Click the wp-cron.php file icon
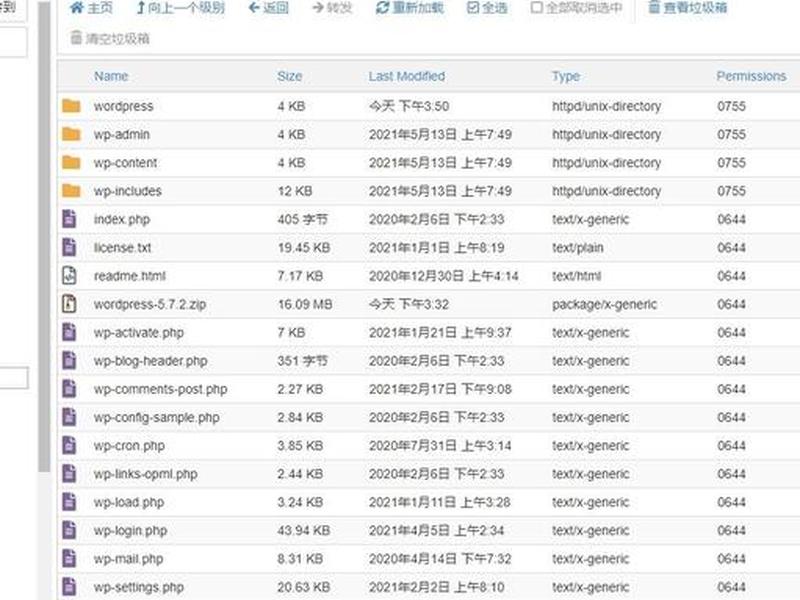The width and height of the screenshot is (800, 600). pyautogui.click(x=69, y=446)
